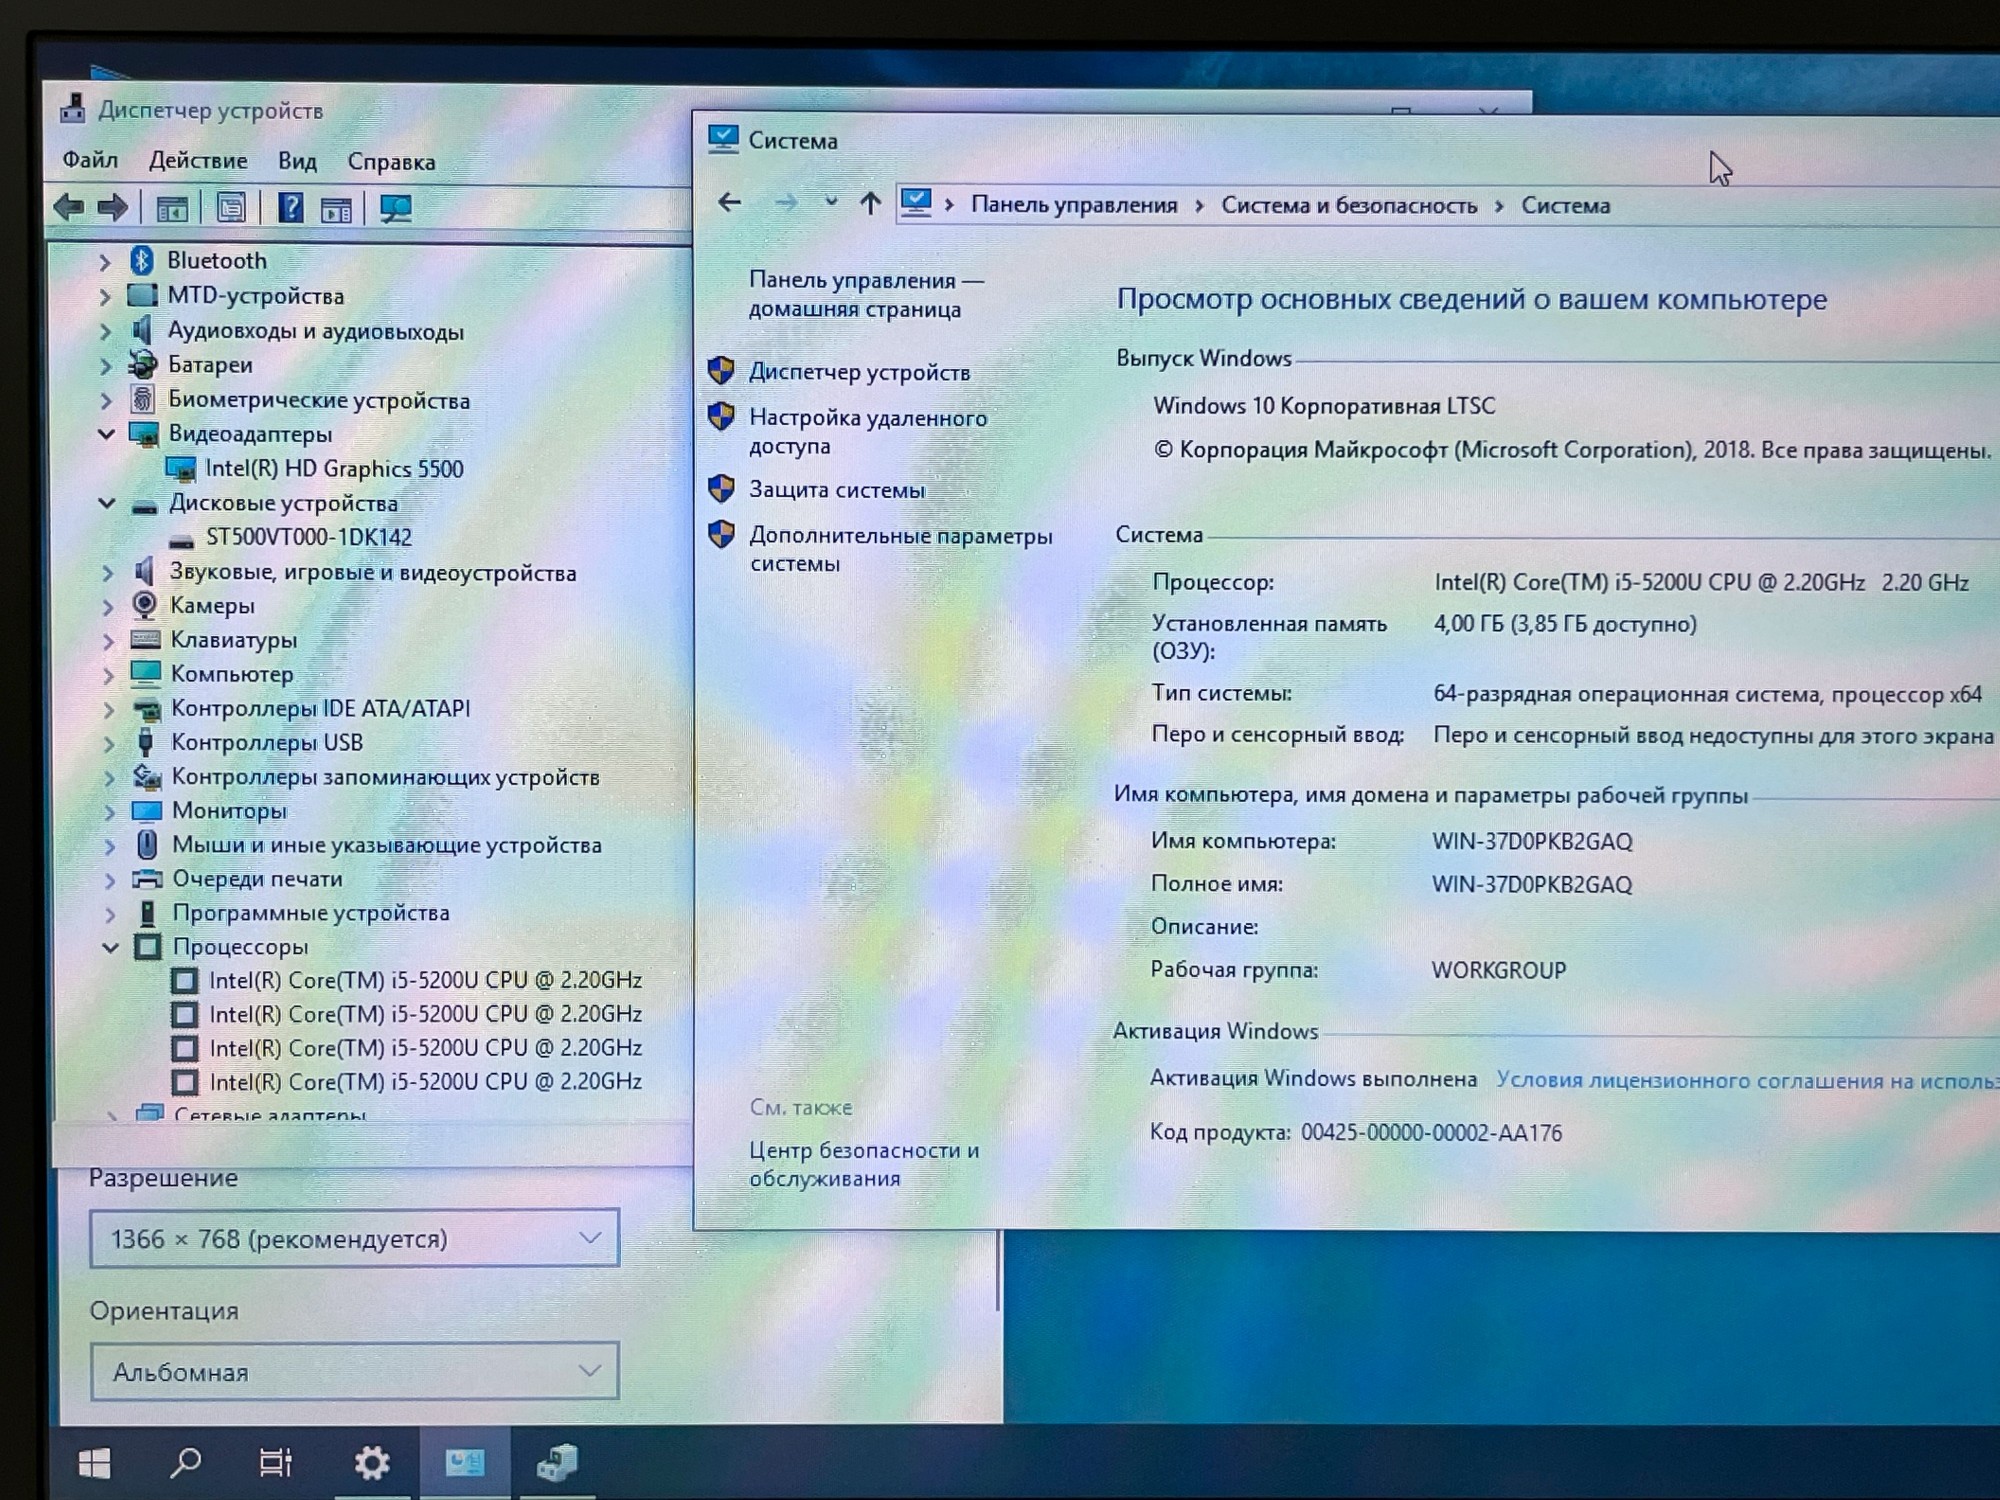Click the Очереди печати printer icon
2000x1500 pixels.
point(147,879)
